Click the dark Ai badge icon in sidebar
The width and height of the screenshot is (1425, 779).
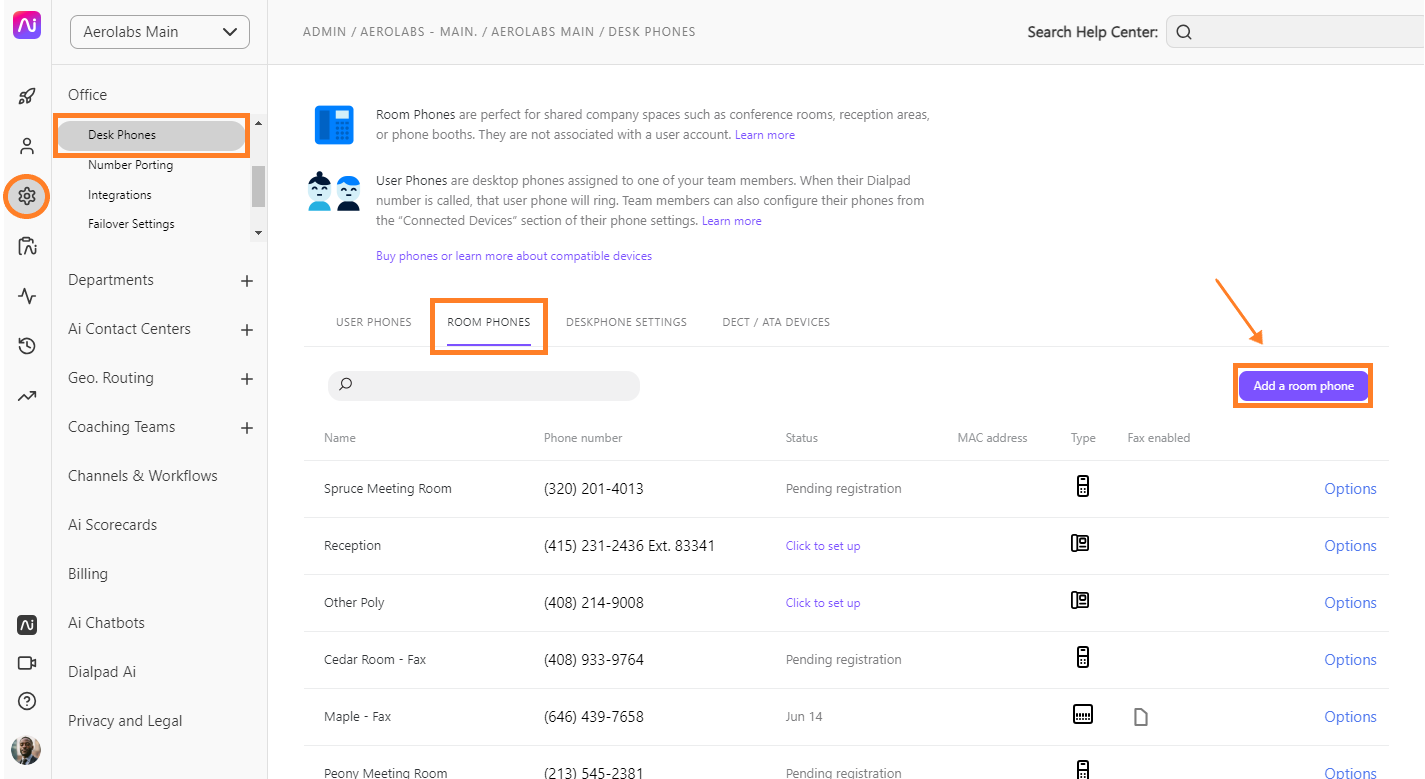(27, 625)
